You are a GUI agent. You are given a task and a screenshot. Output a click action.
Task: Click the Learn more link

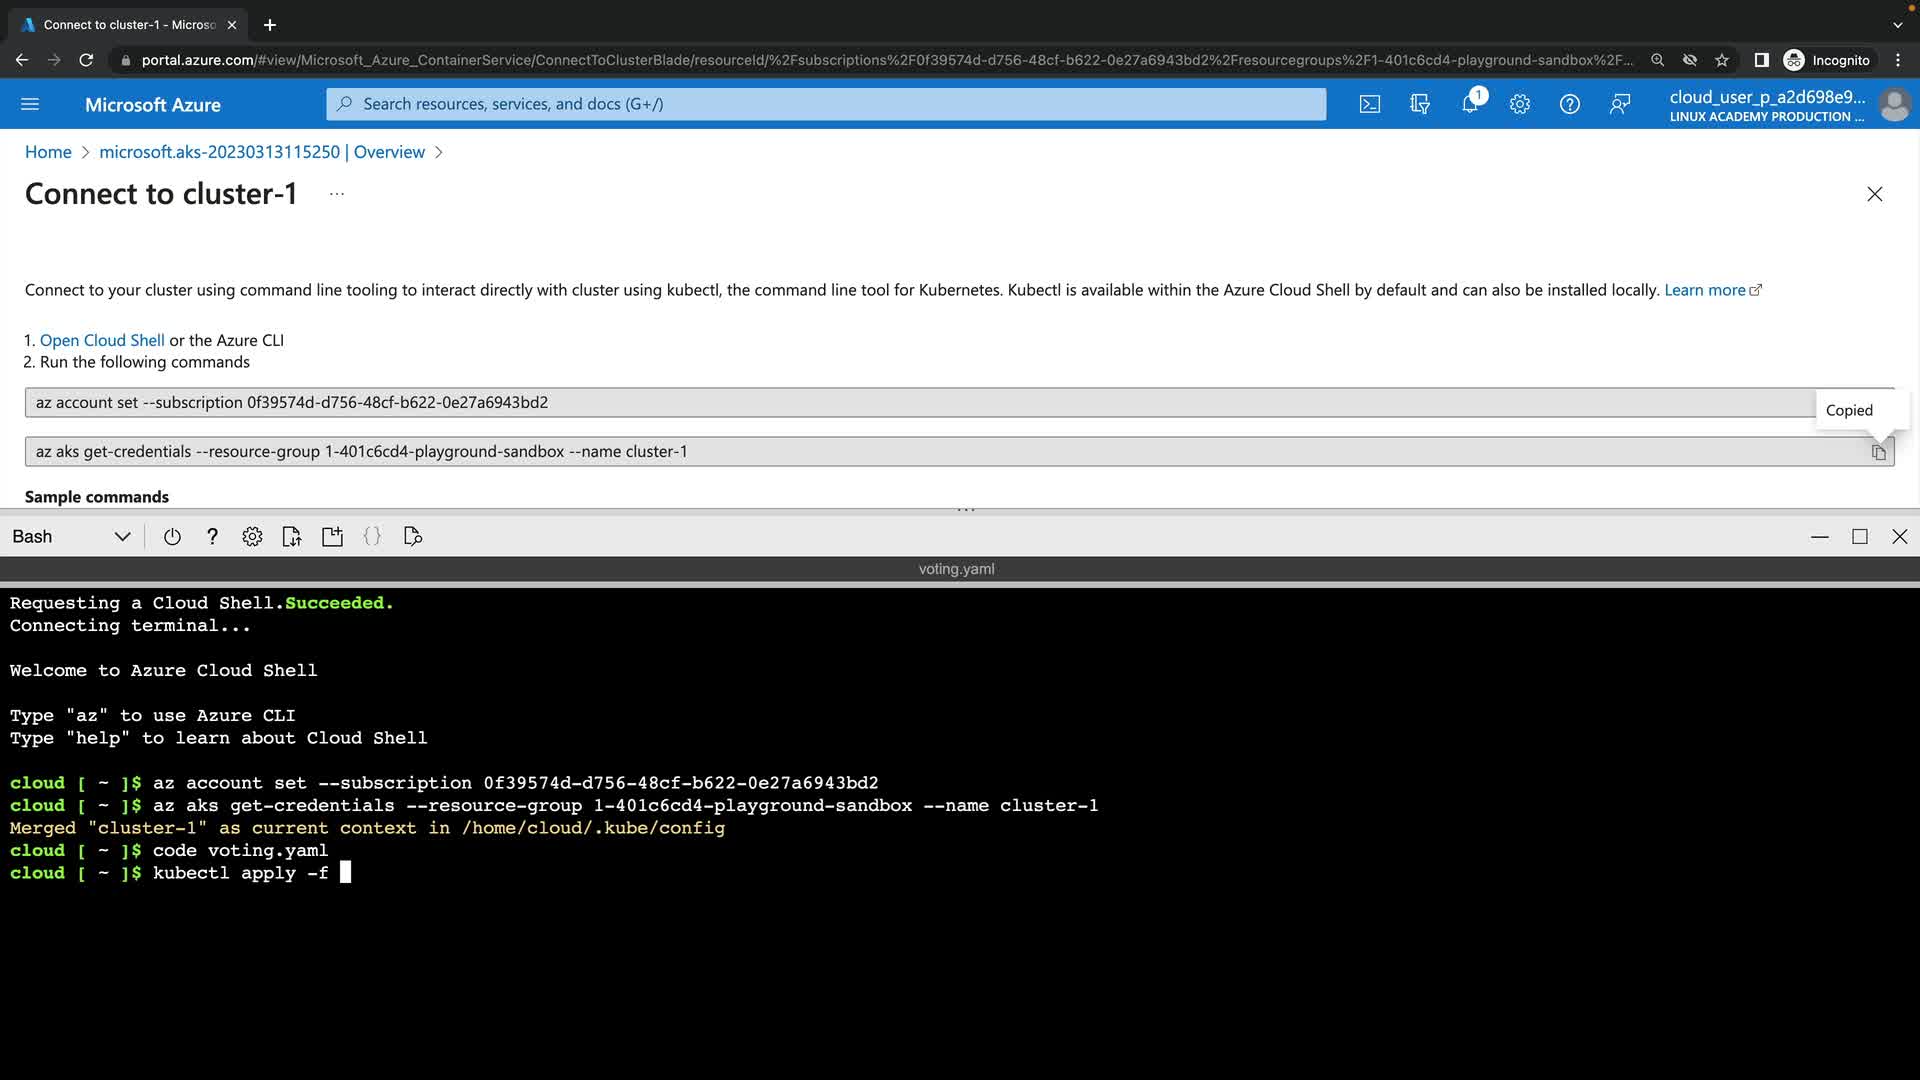click(1705, 290)
